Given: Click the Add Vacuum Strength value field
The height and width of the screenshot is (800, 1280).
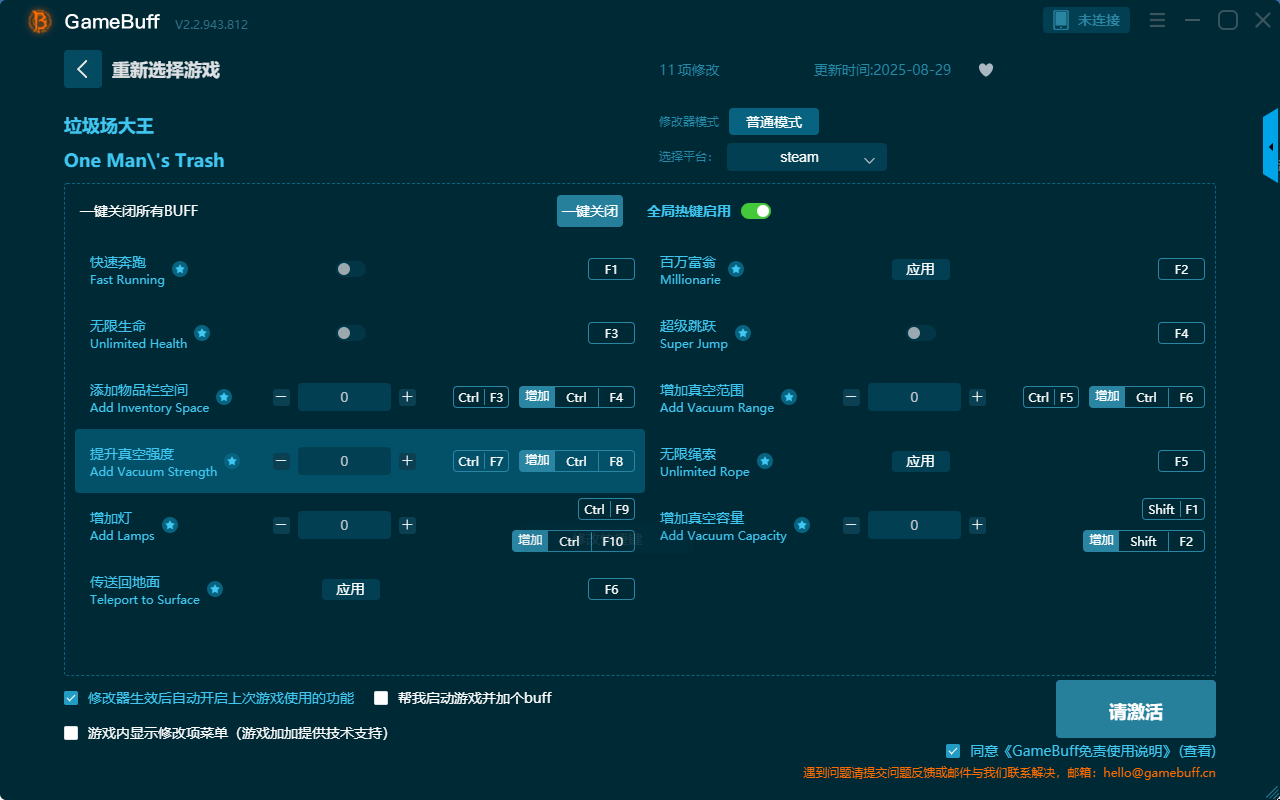Looking at the screenshot, I should point(344,461).
